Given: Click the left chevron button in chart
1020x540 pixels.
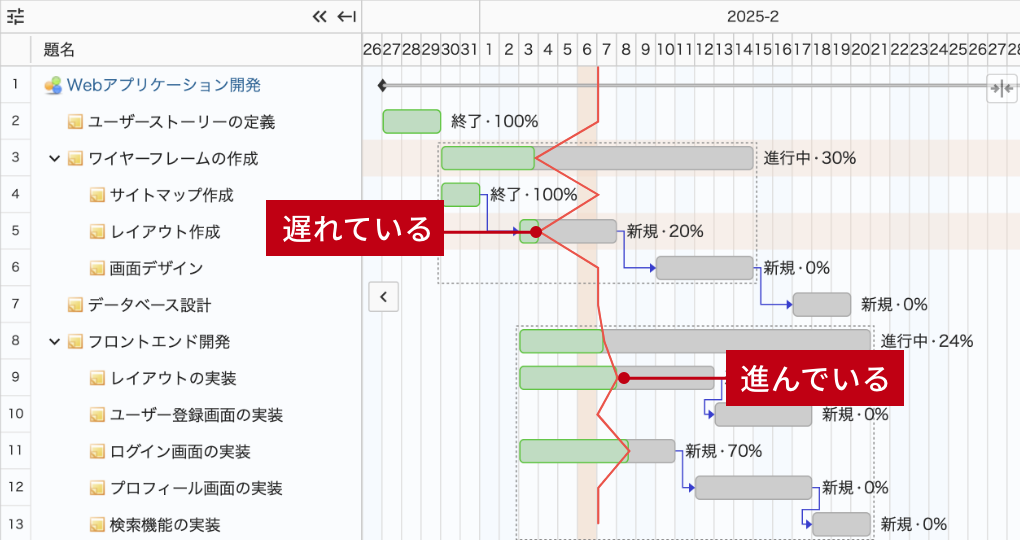Looking at the screenshot, I should coord(384,297).
